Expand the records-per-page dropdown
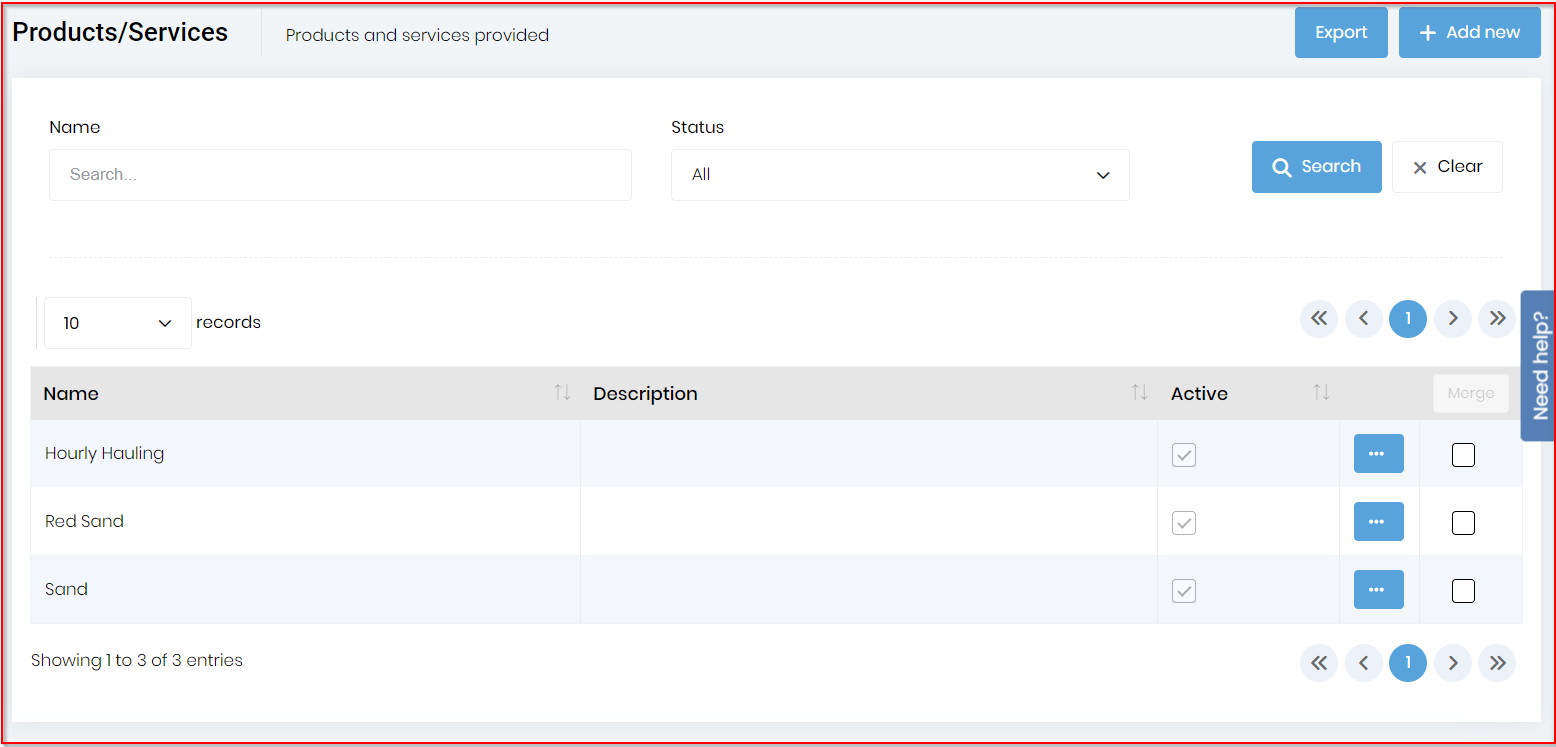 tap(118, 323)
